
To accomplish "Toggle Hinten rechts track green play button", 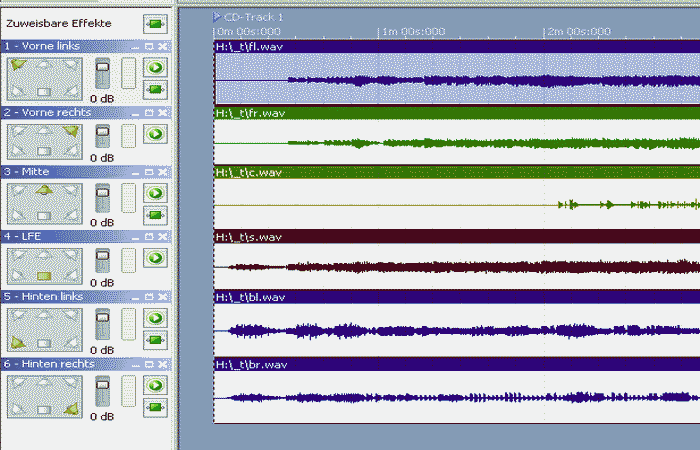I will pyautogui.click(x=155, y=385).
